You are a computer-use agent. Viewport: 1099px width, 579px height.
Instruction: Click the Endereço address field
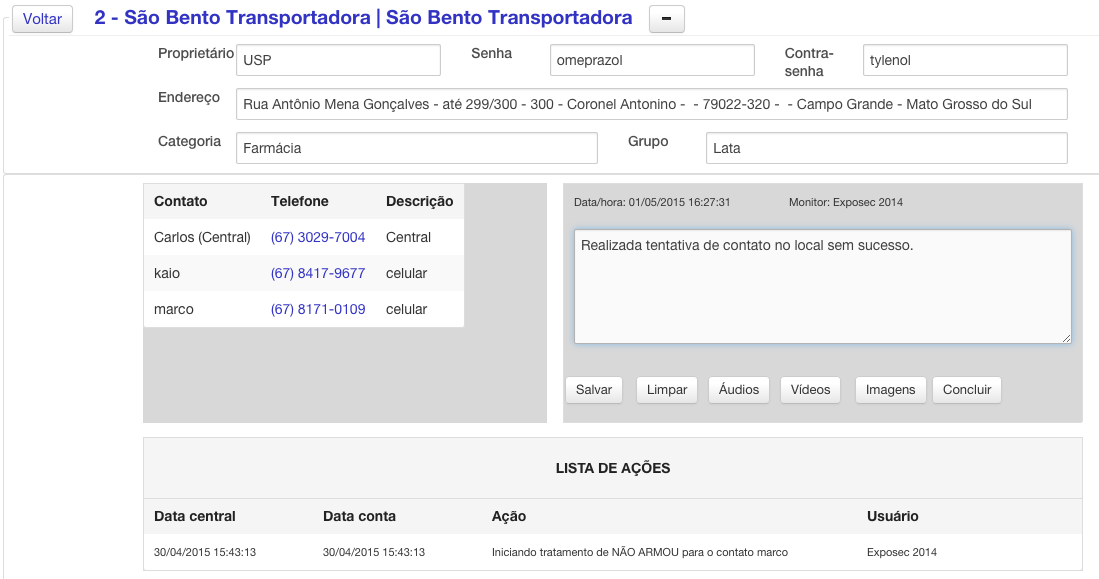(652, 104)
